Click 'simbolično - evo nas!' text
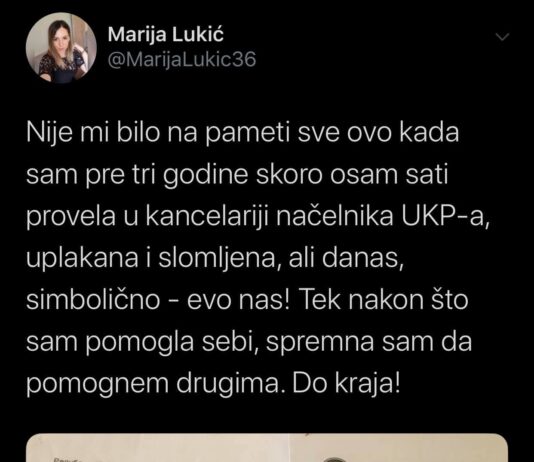534x462 pixels. click(158, 300)
